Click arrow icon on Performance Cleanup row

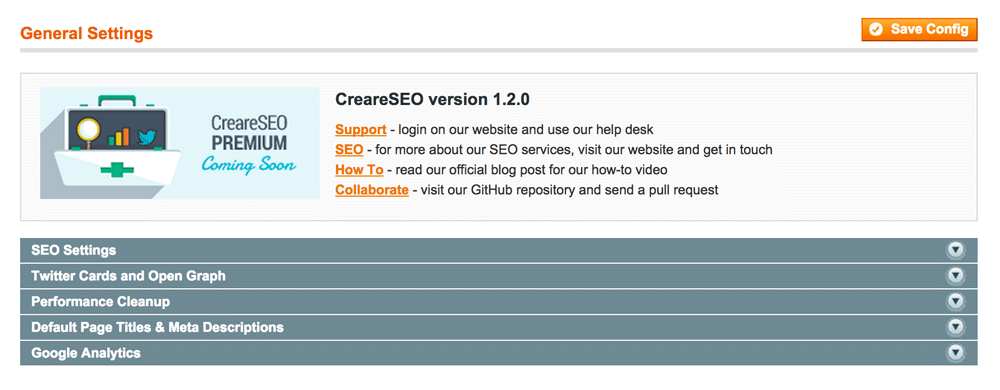tap(955, 301)
